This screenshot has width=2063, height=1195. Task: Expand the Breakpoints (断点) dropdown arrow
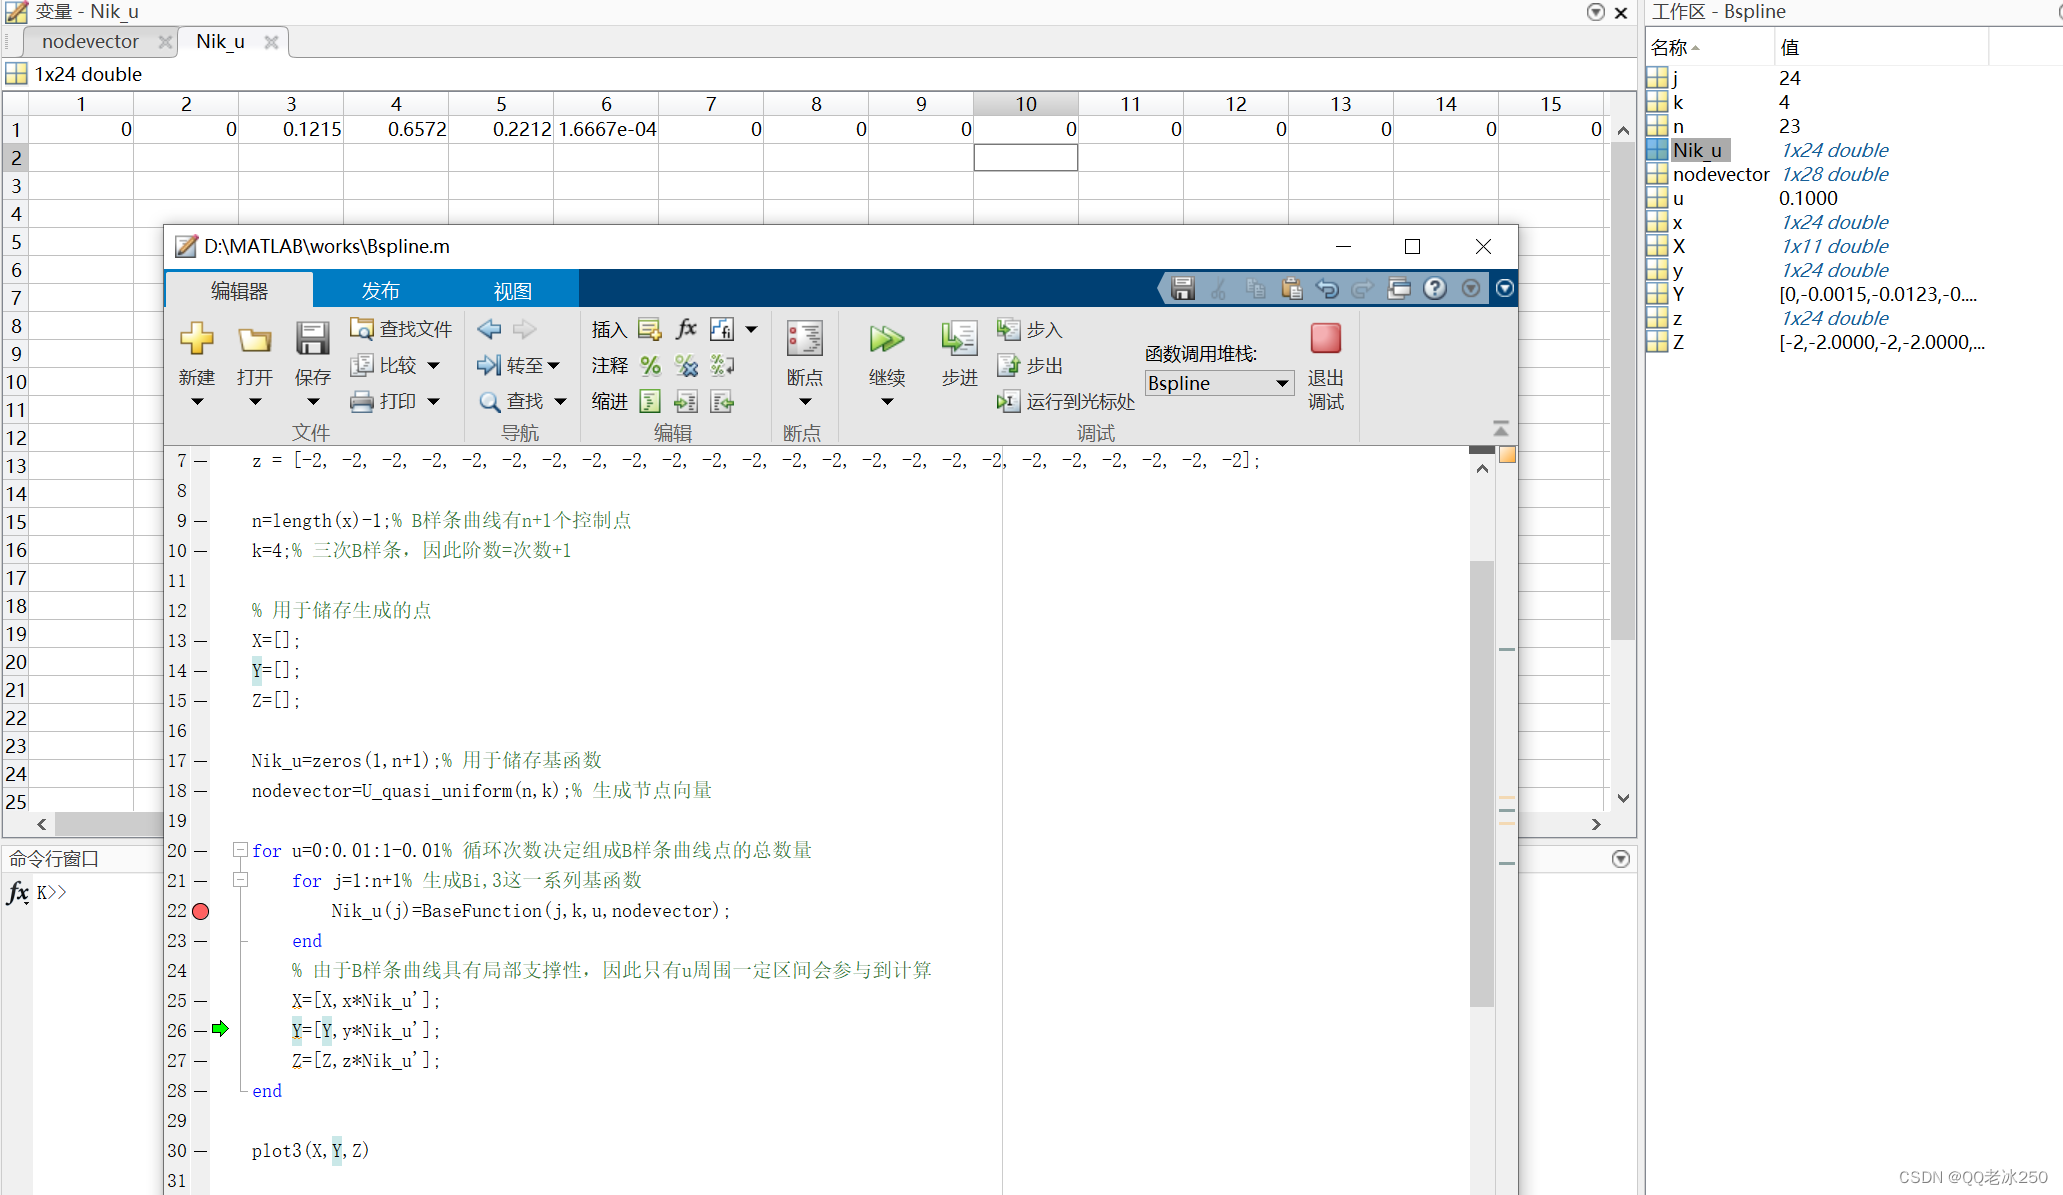pyautogui.click(x=805, y=402)
